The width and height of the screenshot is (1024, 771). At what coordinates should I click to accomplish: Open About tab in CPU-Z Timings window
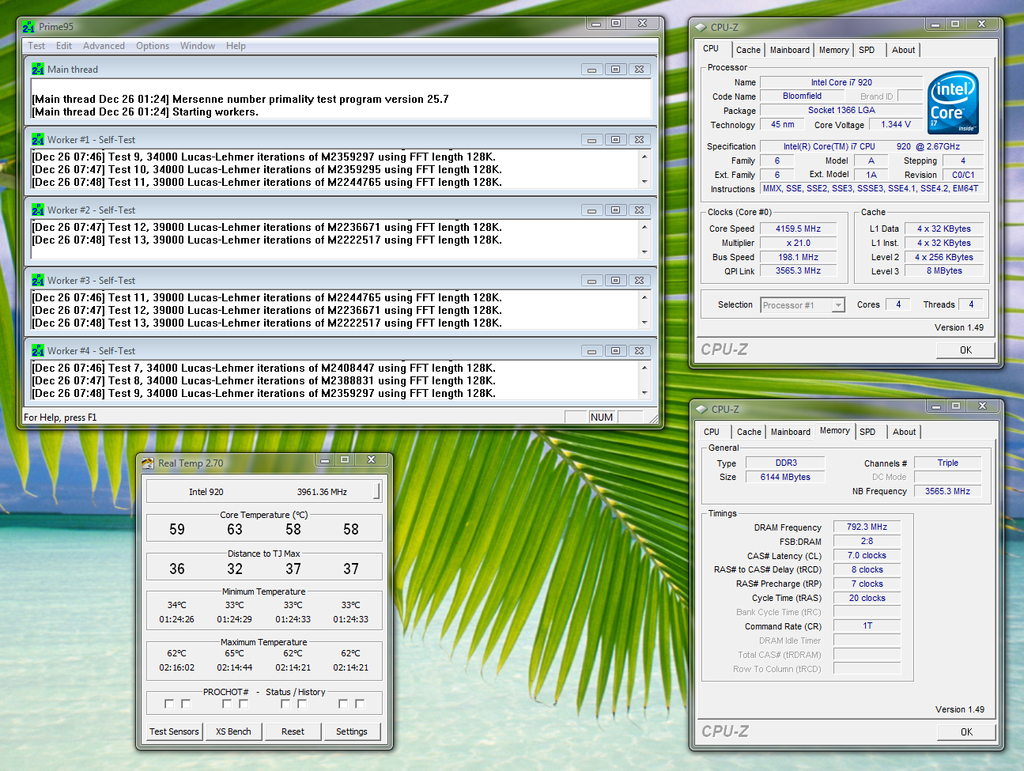click(904, 432)
